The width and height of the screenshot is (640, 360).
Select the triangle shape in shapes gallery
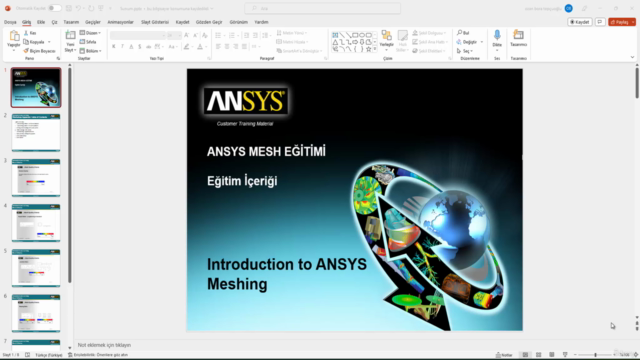click(335, 42)
